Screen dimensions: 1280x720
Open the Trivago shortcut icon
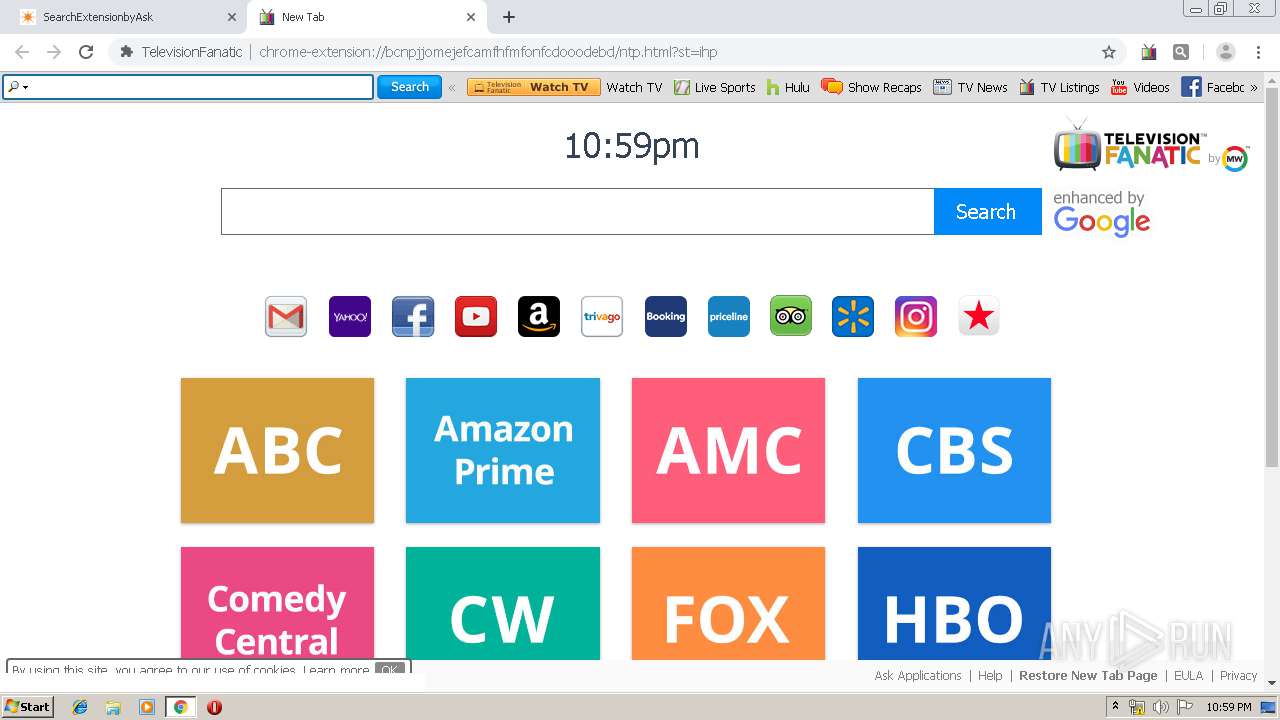point(602,317)
